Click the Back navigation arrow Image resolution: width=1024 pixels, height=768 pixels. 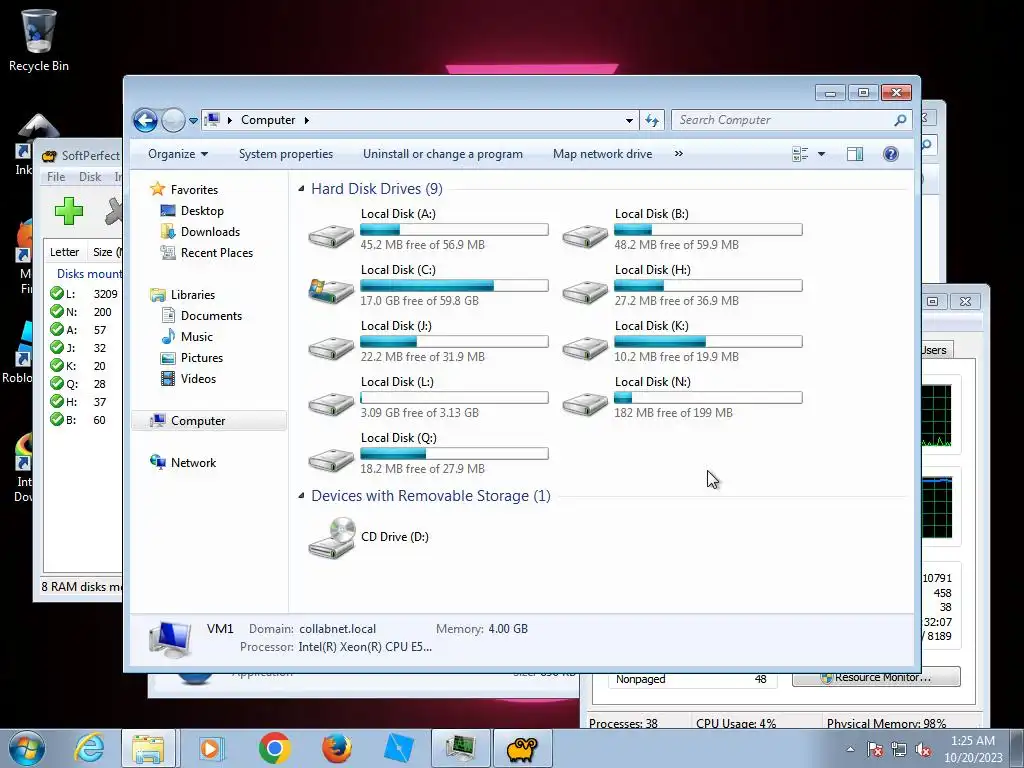145,120
